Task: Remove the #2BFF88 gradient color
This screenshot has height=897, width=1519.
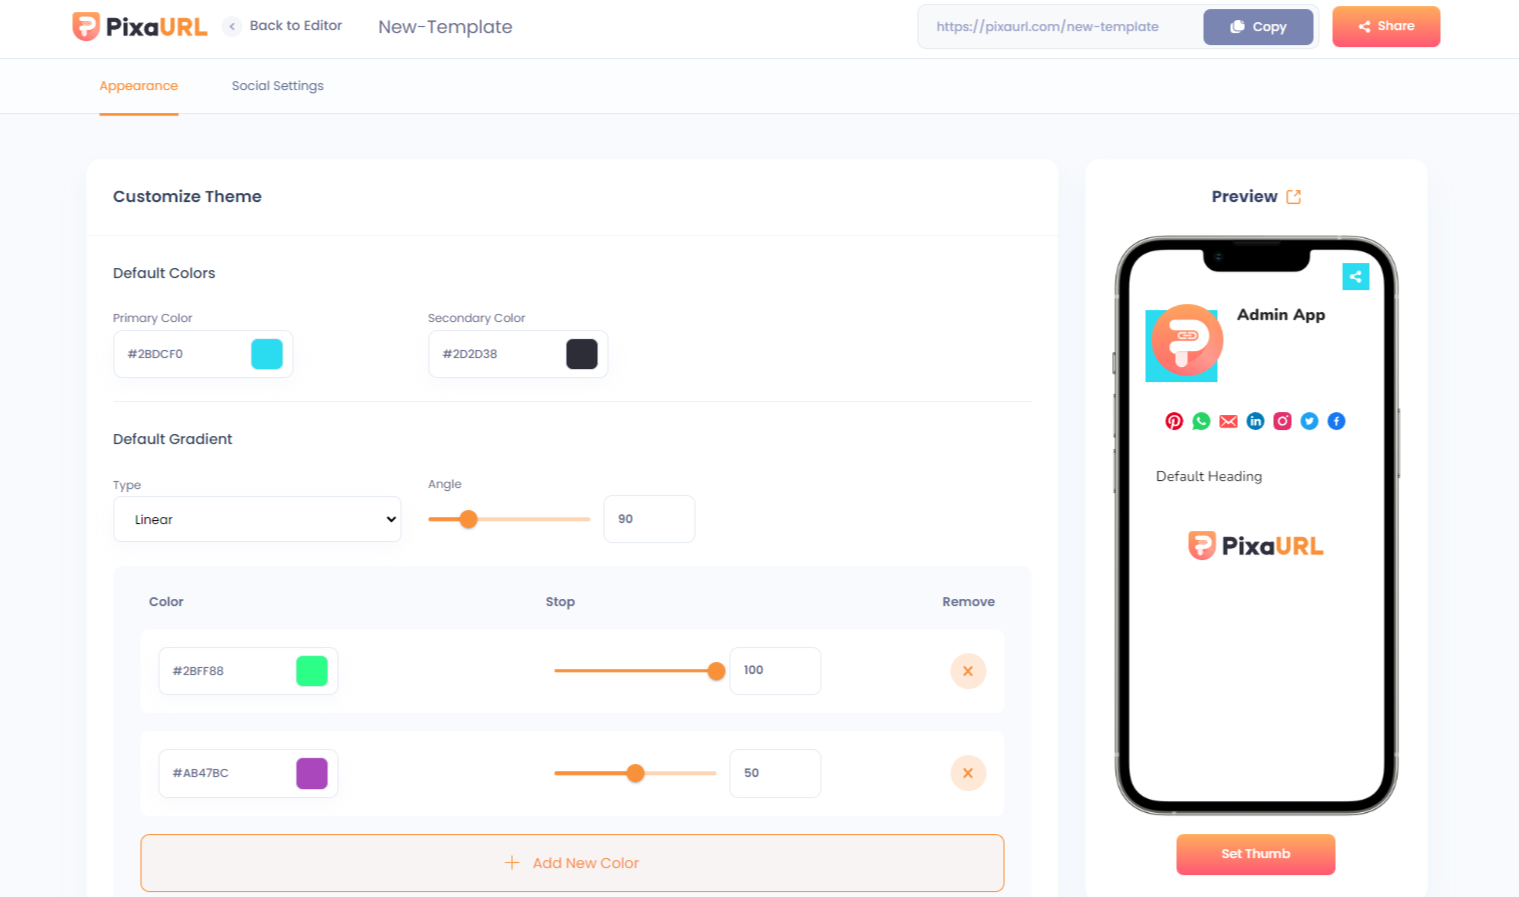Action: [x=967, y=671]
